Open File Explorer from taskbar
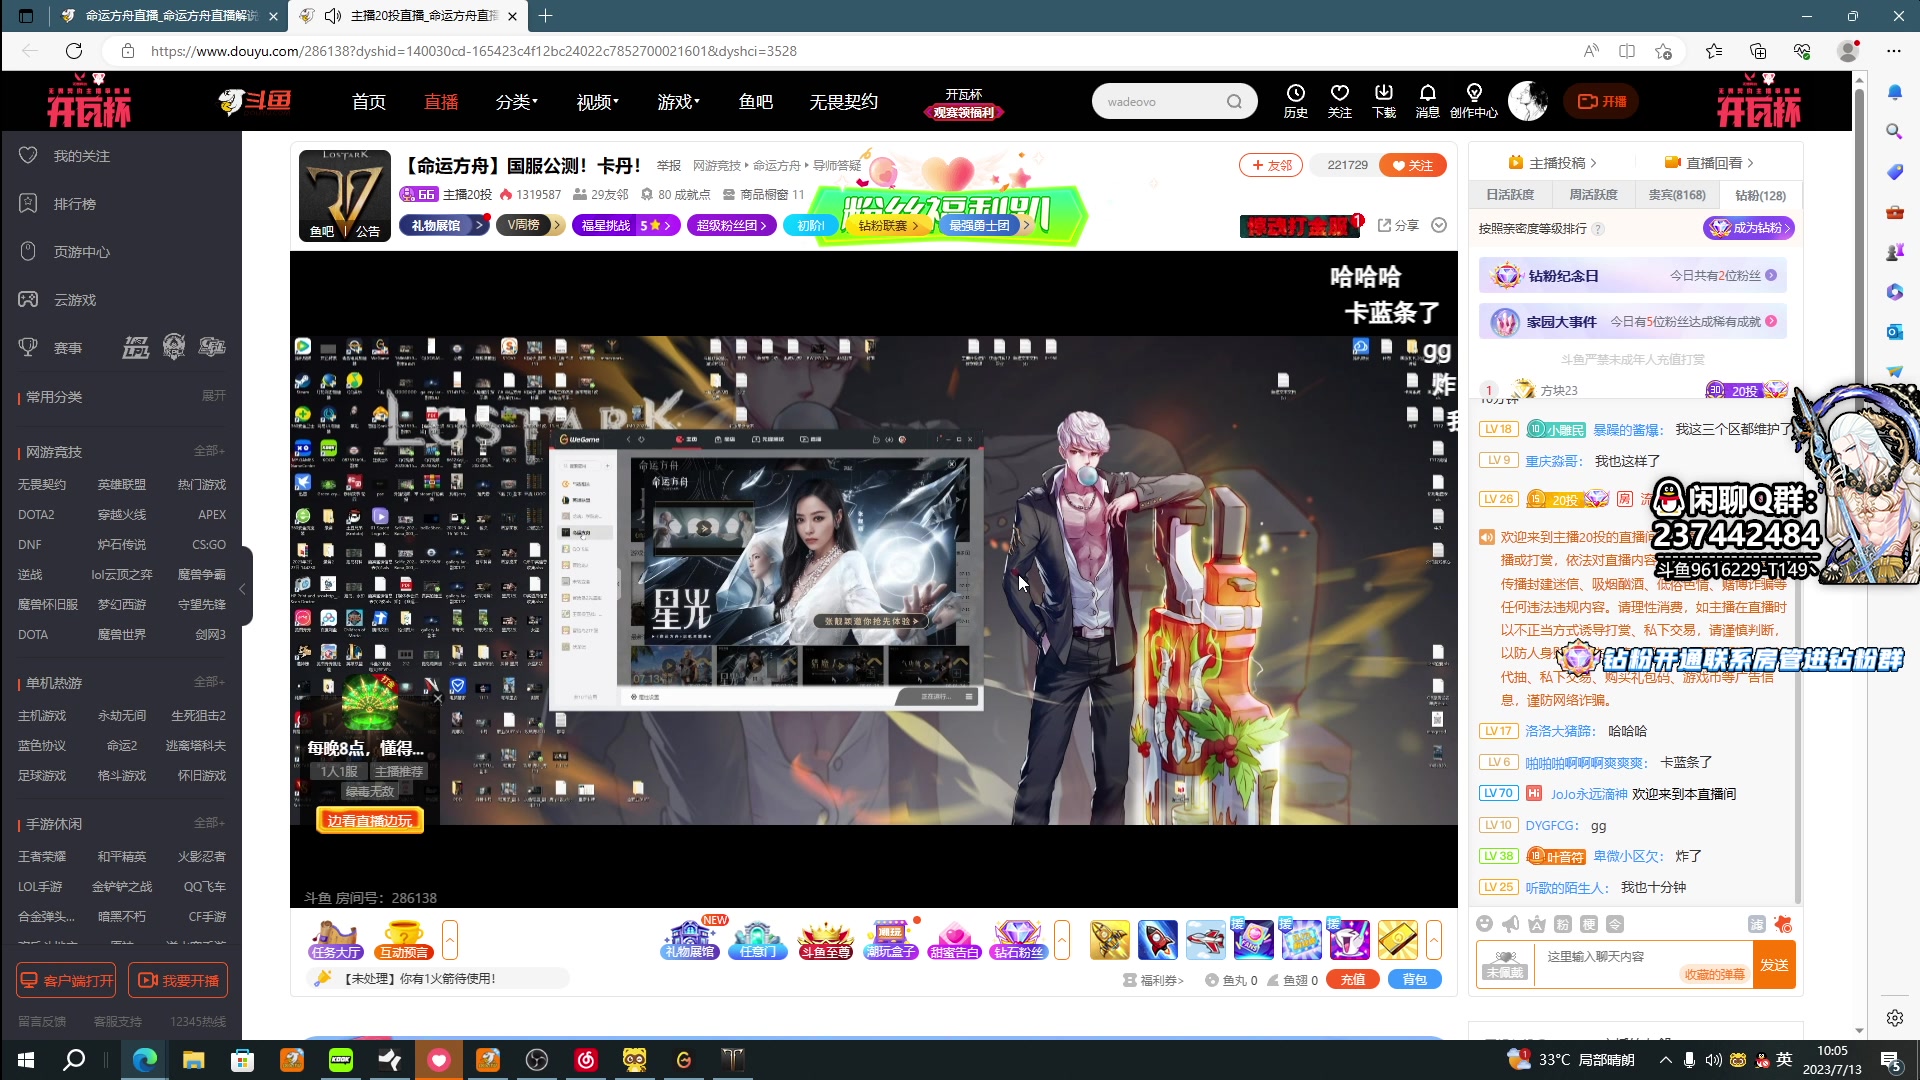 (x=193, y=1060)
